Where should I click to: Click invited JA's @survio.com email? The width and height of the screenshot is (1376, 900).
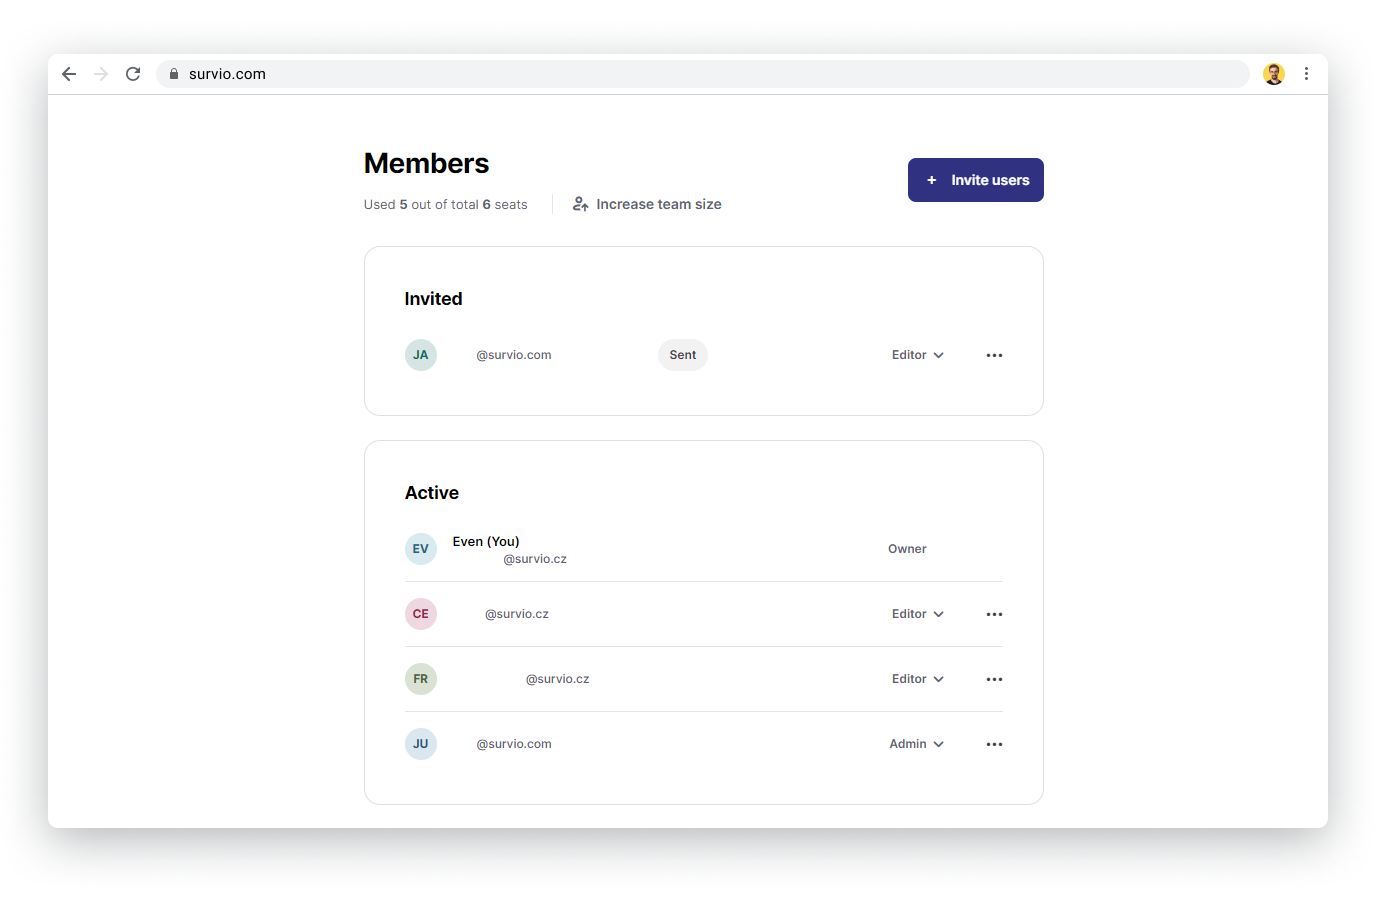[x=514, y=355]
